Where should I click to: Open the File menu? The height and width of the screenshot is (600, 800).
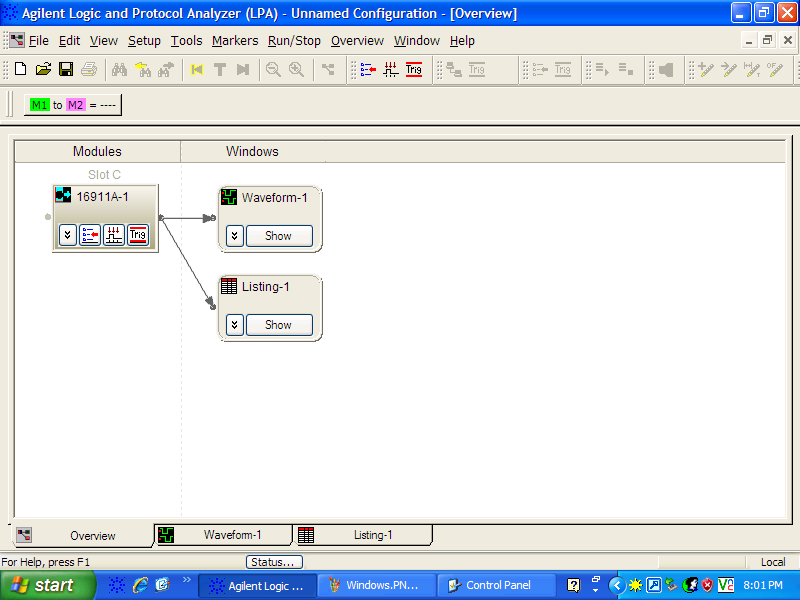point(39,41)
